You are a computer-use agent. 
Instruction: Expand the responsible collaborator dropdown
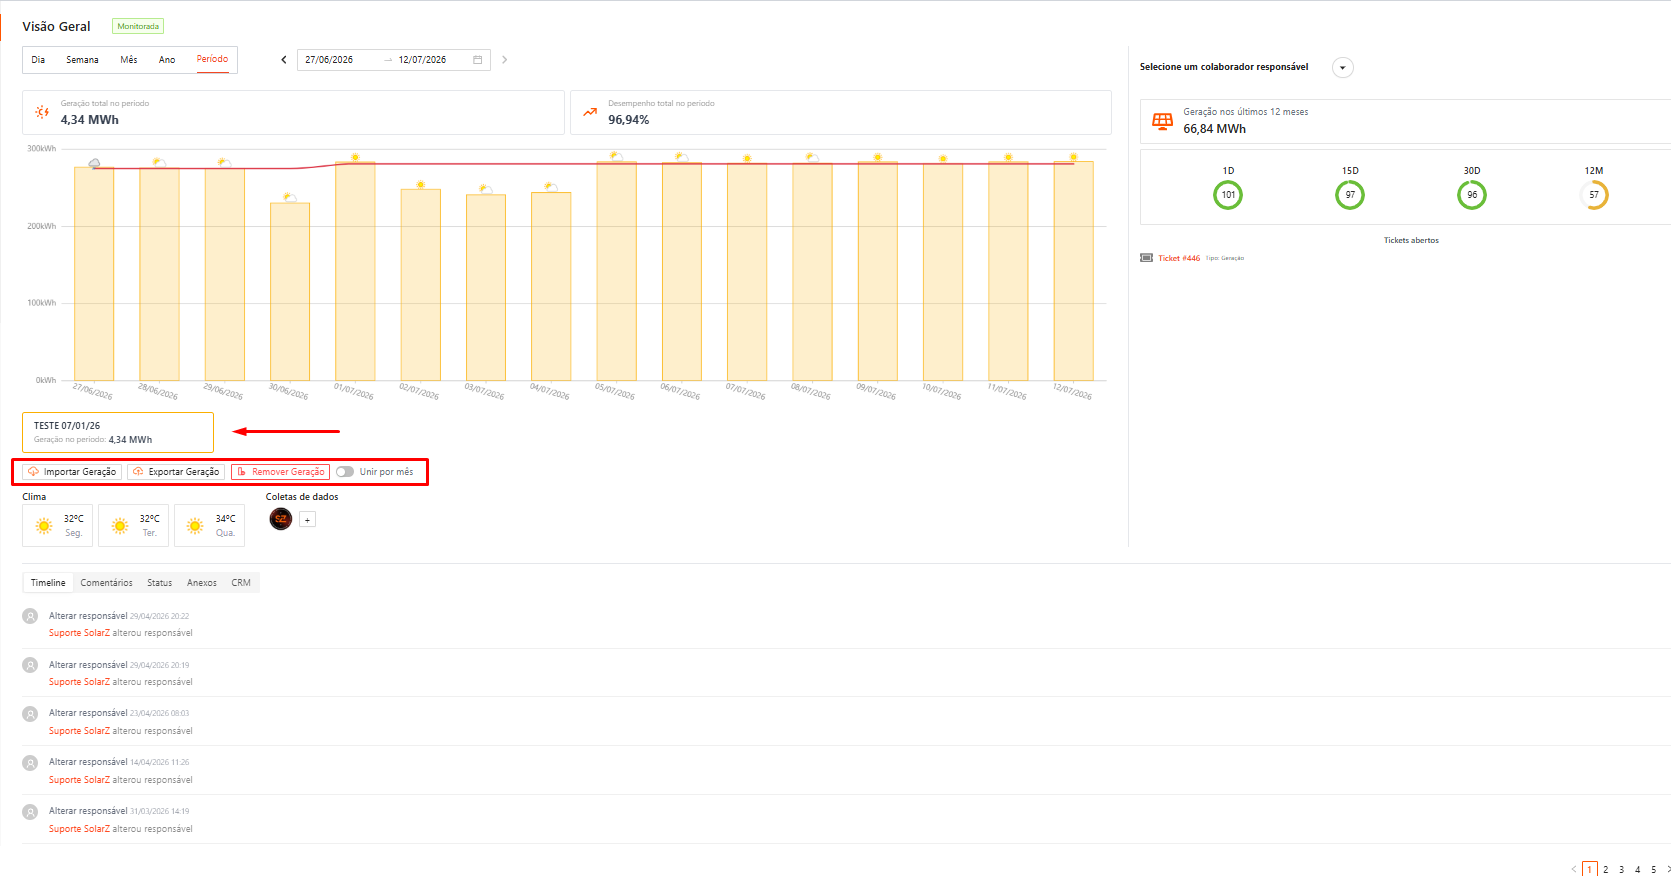coord(1343,68)
